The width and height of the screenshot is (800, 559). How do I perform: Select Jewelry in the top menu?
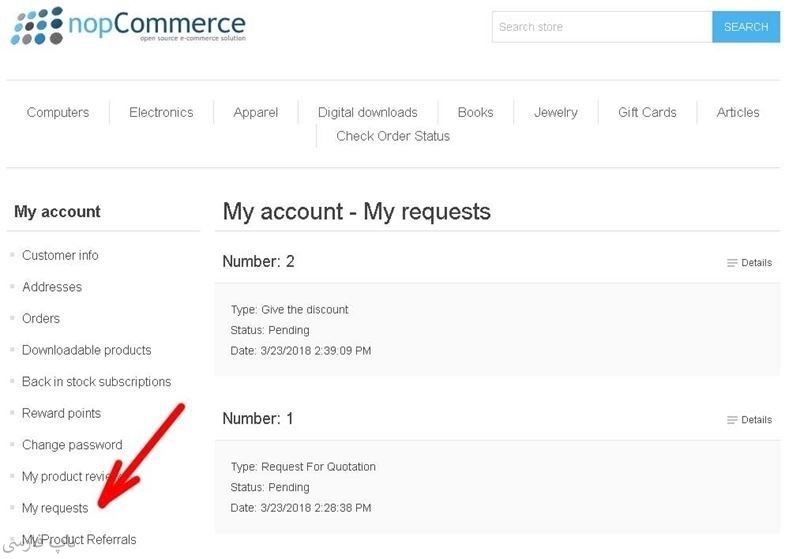point(555,112)
